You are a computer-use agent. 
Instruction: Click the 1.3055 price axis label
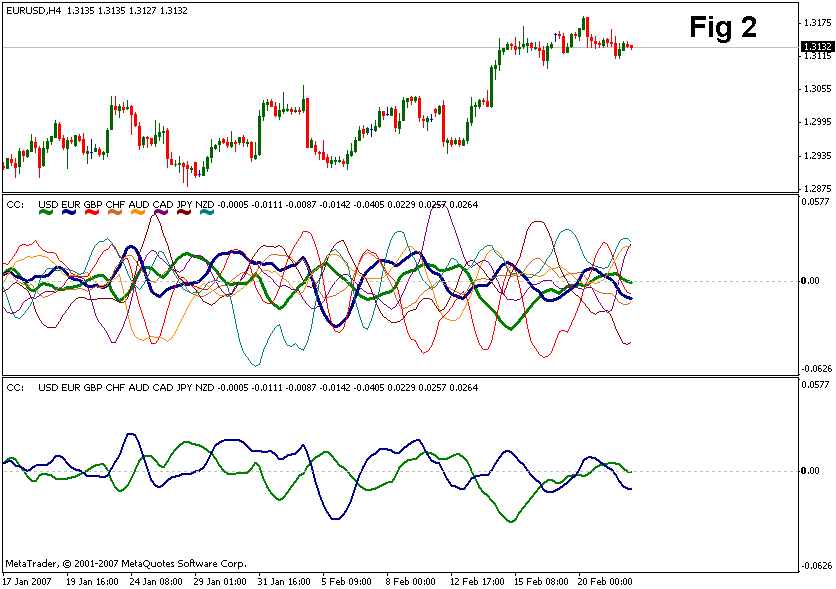pyautogui.click(x=817, y=89)
